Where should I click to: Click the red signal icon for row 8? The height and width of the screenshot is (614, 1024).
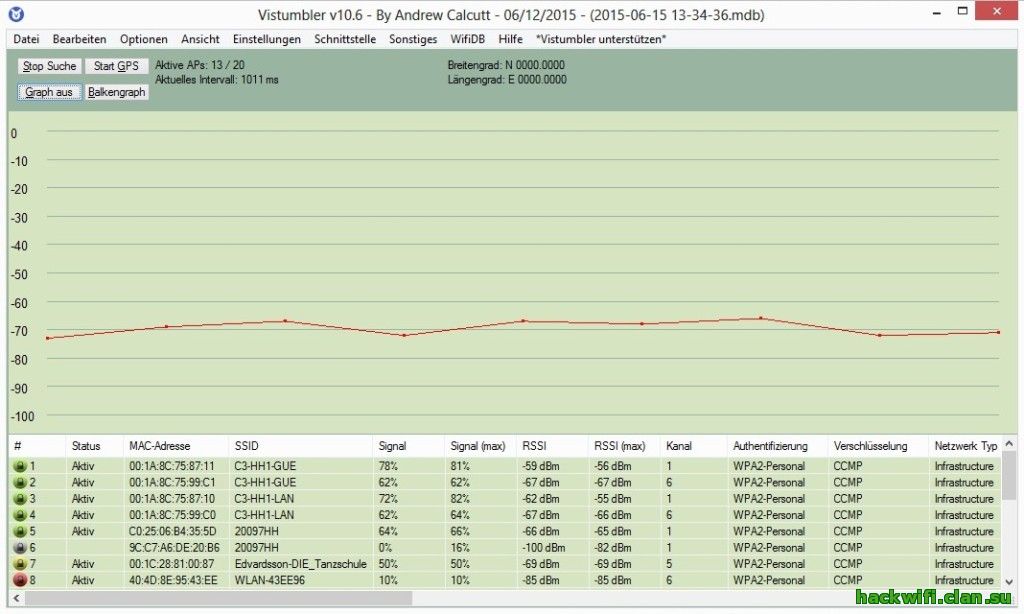[x=20, y=580]
